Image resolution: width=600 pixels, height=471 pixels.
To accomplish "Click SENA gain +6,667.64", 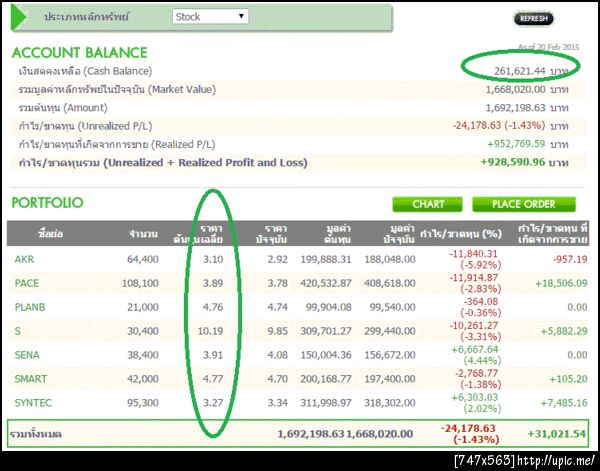I will (474, 349).
